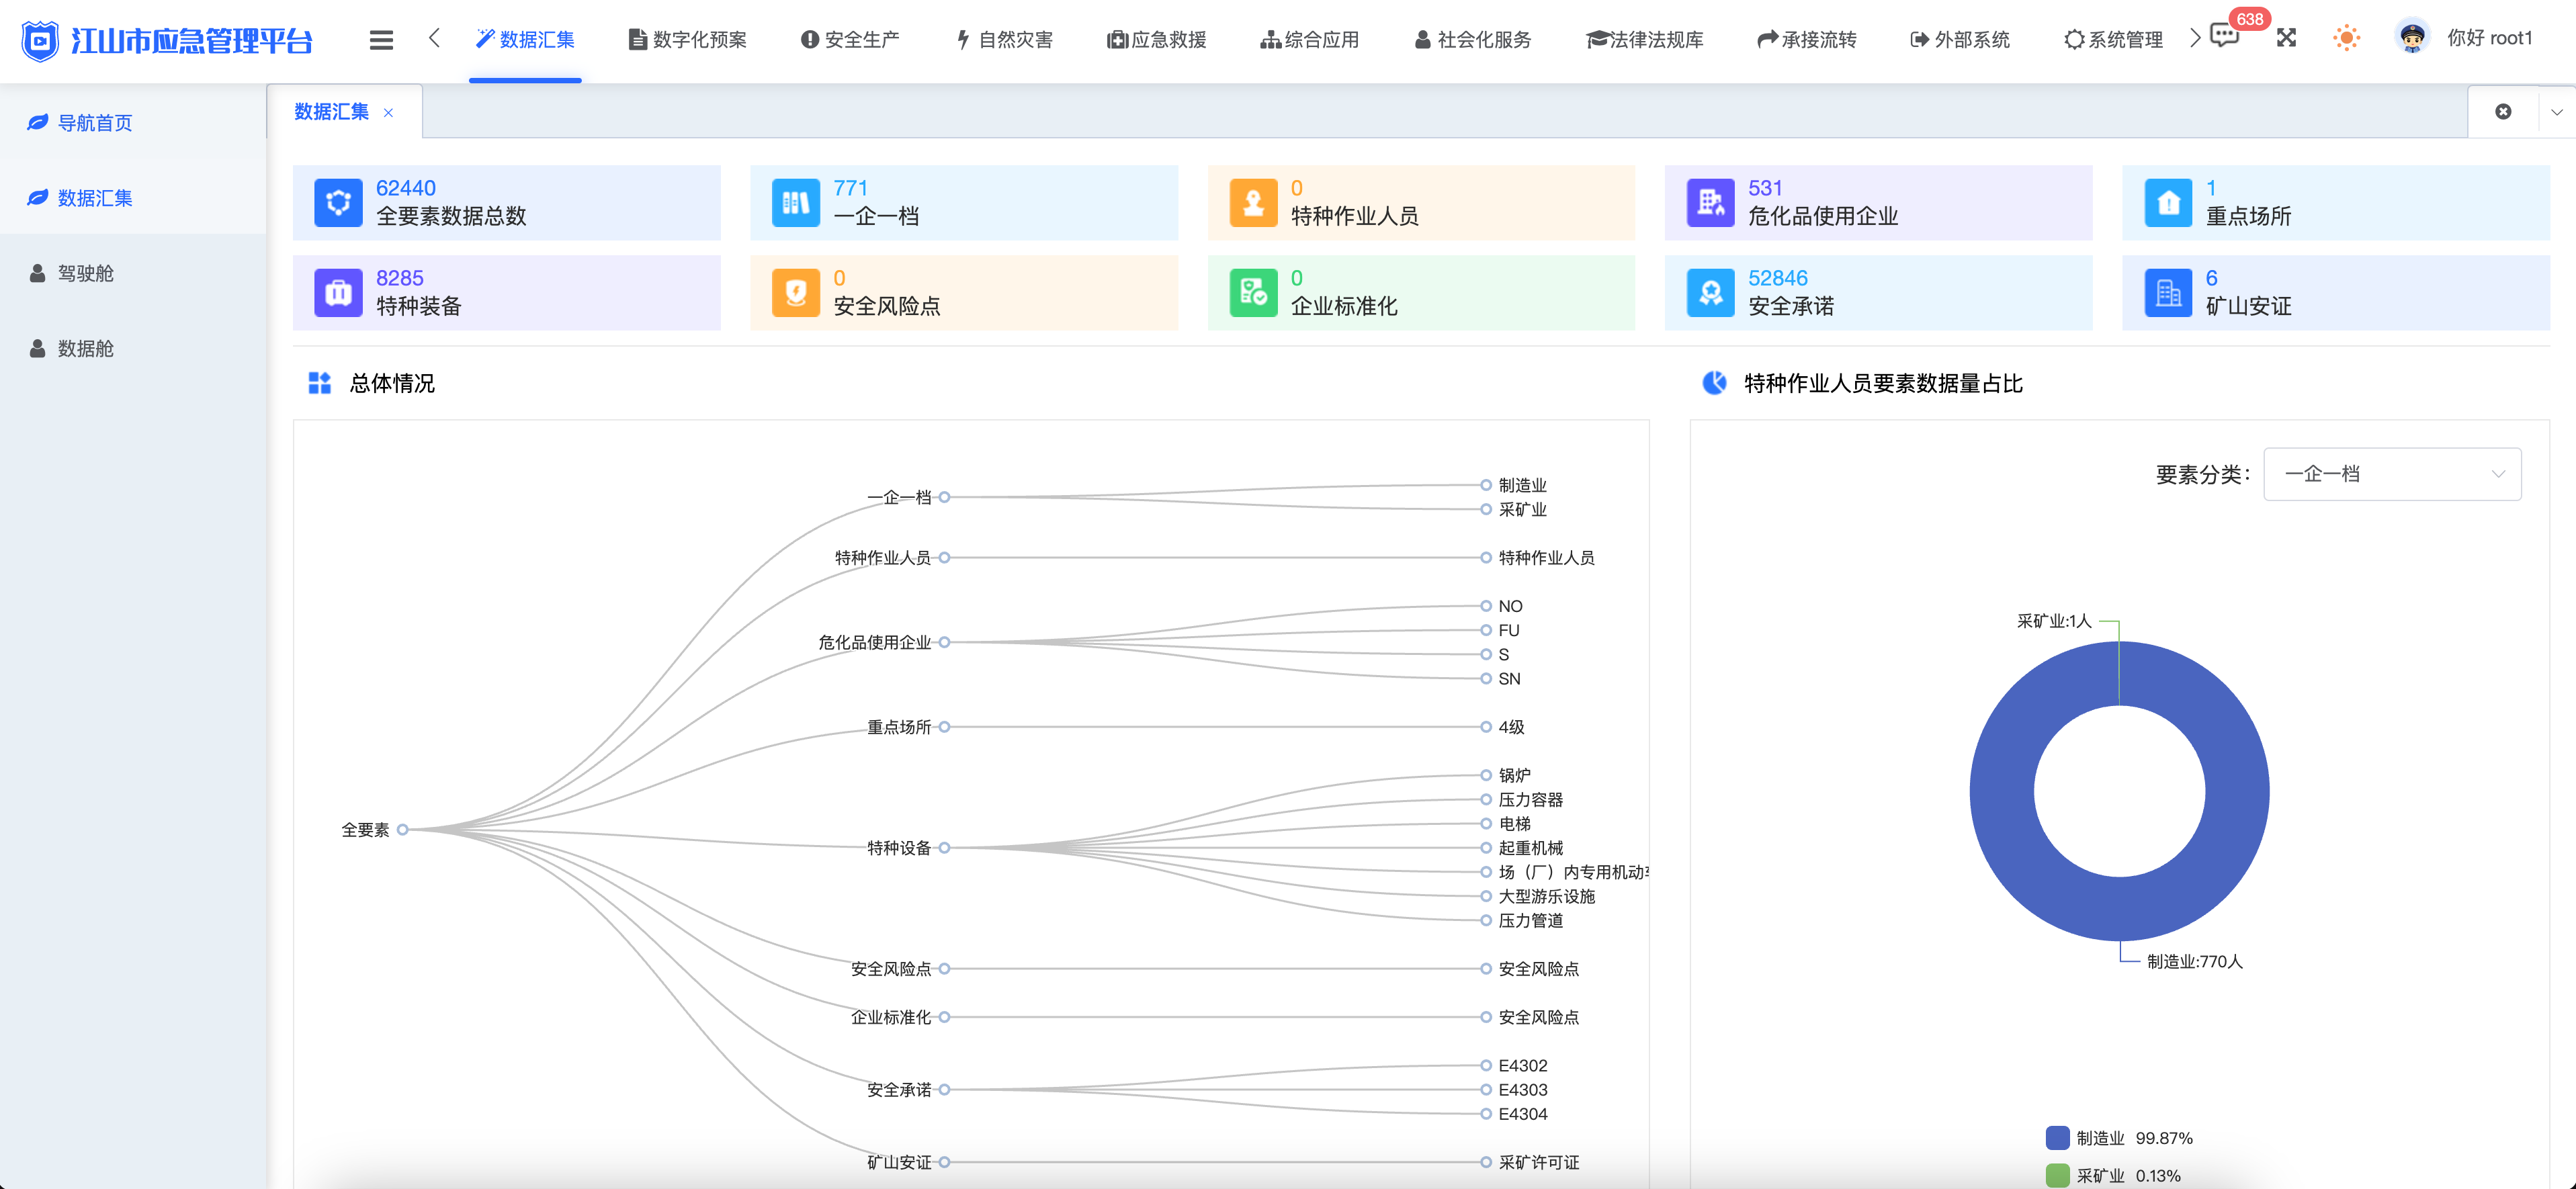Click the 52846 安全承诺 value
The image size is (2576, 1189).
tap(1778, 278)
